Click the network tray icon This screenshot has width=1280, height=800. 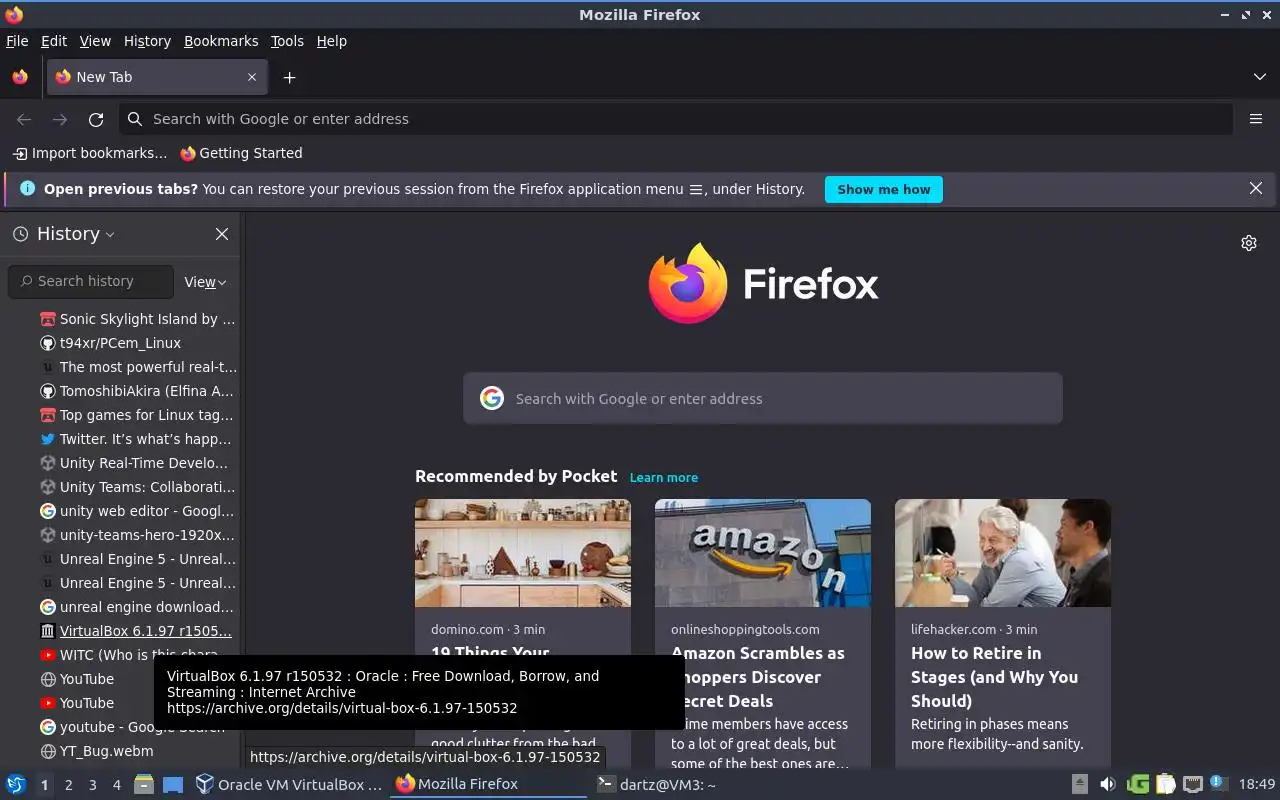click(1192, 784)
